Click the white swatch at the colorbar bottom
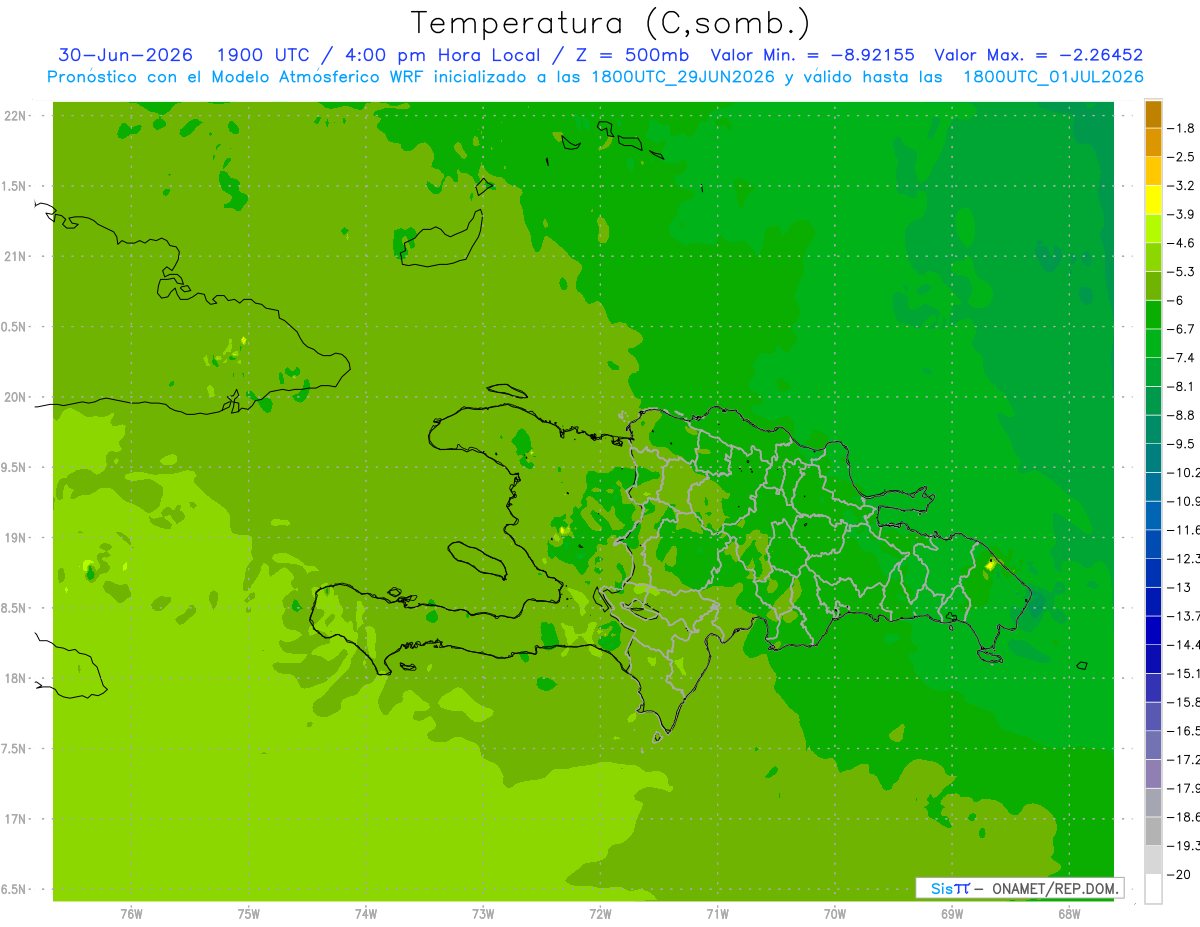This screenshot has width=1200, height=927. click(1153, 888)
